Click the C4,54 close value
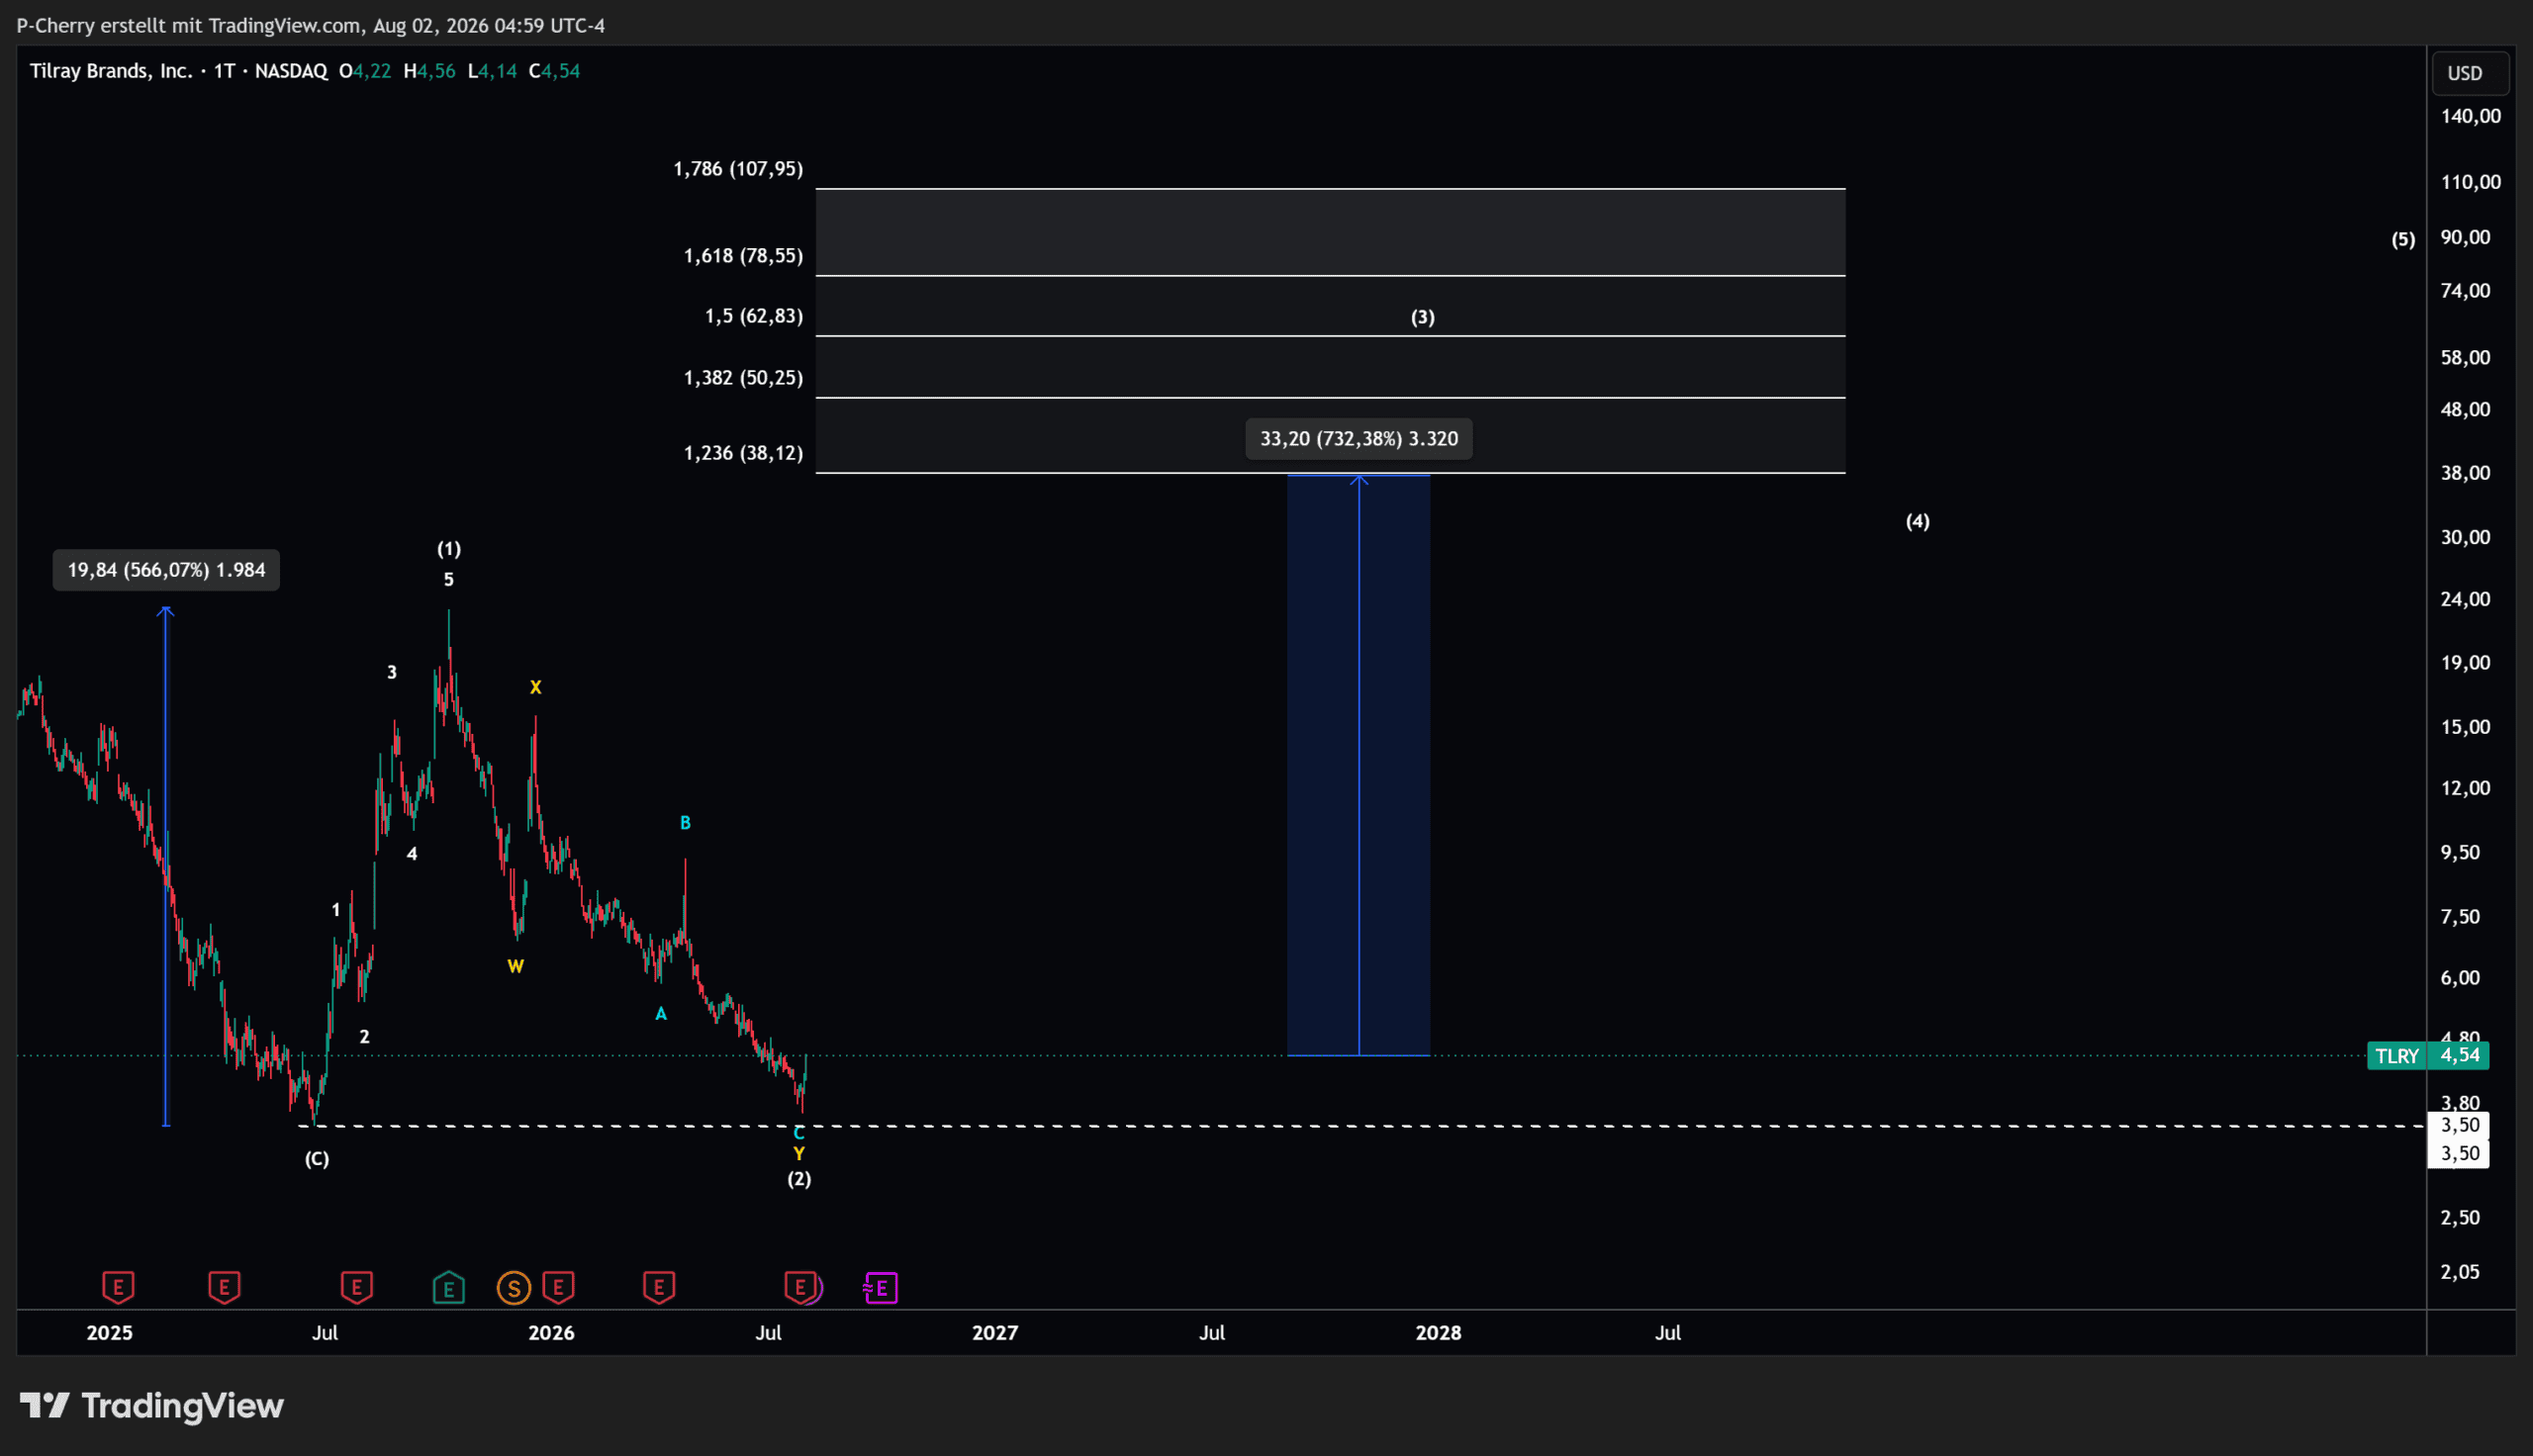 (554, 71)
